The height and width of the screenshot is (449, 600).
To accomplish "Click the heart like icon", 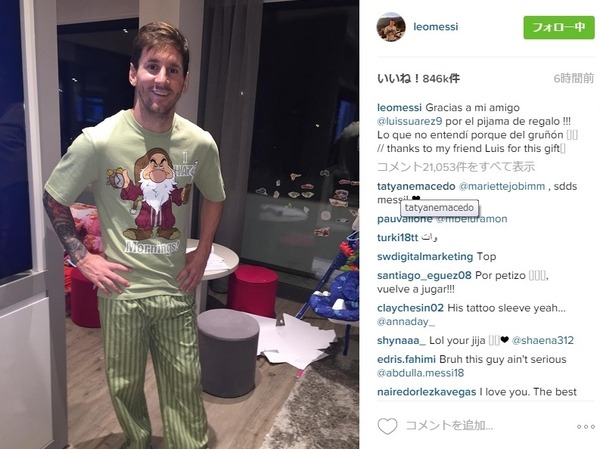I will (387, 426).
